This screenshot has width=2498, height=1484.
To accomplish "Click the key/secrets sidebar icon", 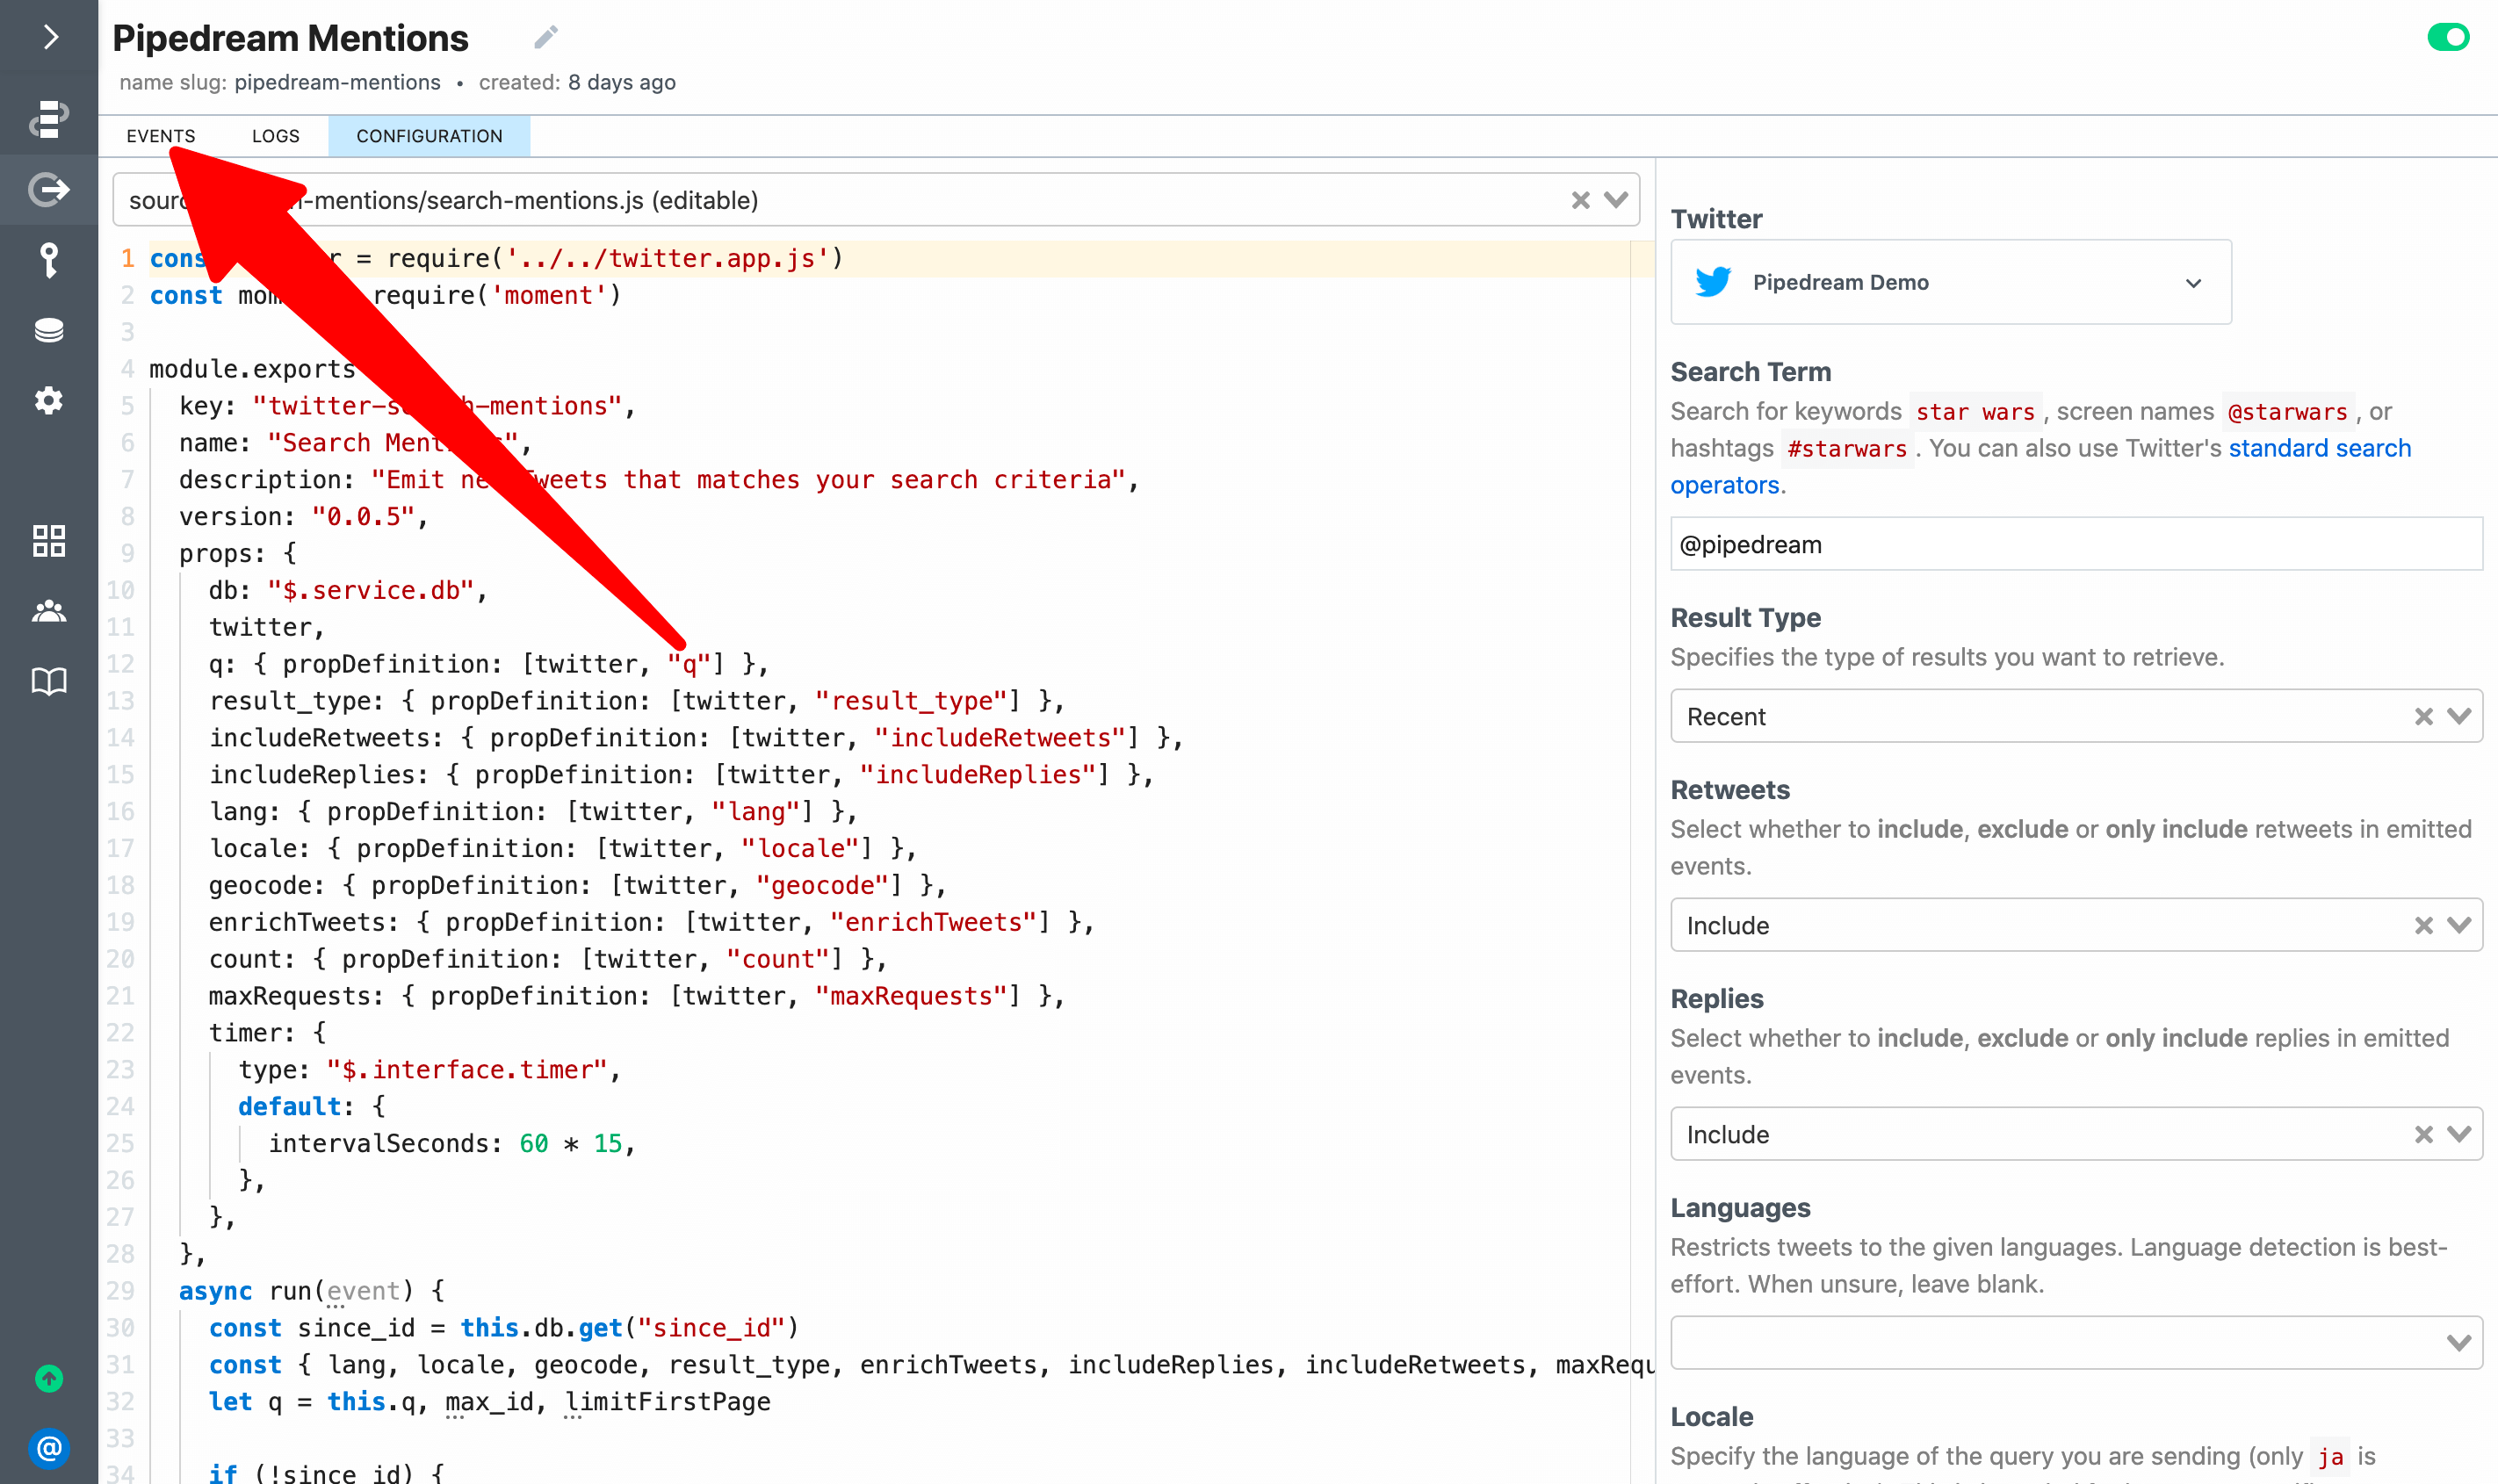I will pos(47,260).
